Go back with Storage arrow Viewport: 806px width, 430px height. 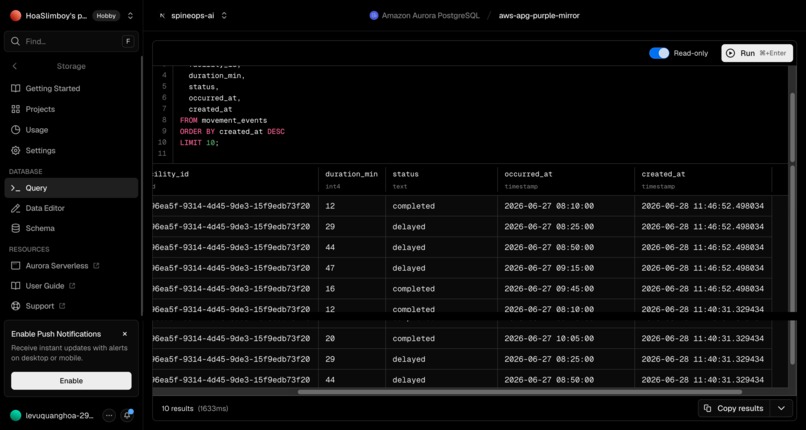(x=14, y=66)
